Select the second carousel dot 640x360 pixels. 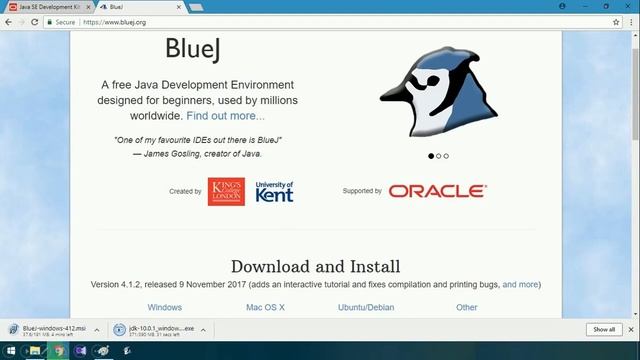point(438,156)
